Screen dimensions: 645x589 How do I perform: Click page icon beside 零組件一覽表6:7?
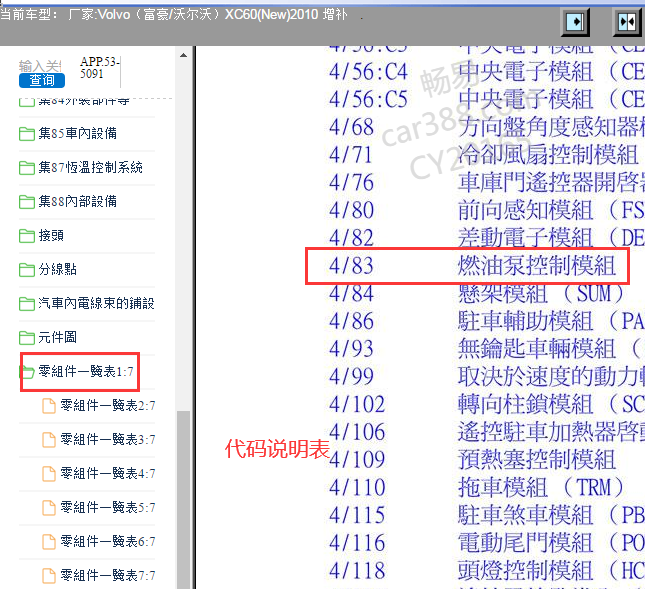coord(49,542)
